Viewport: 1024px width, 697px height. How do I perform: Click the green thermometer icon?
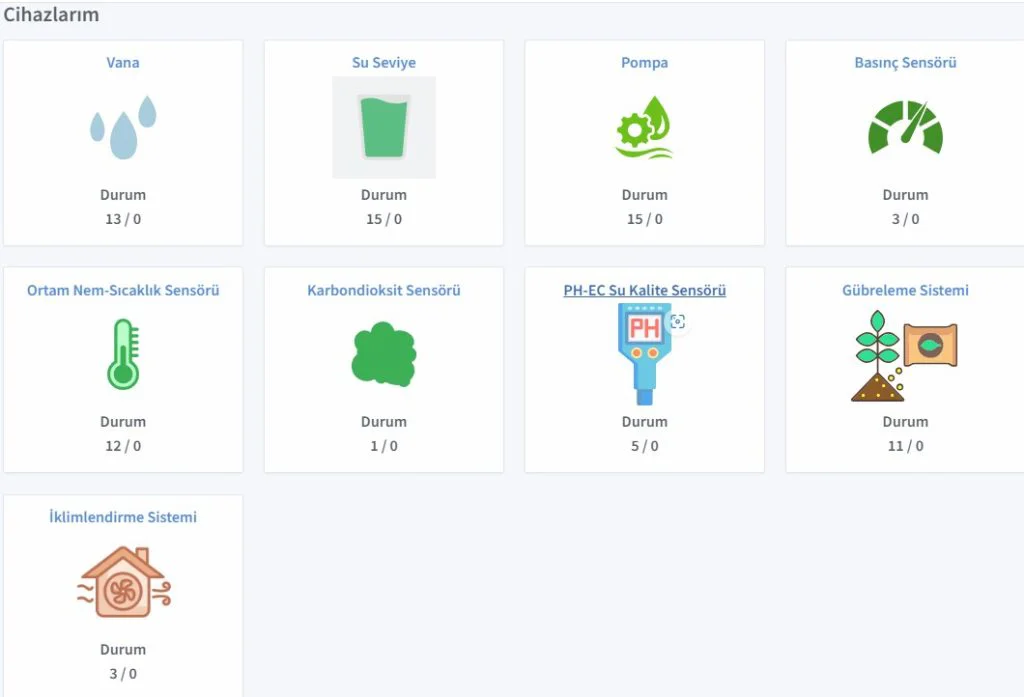123,354
